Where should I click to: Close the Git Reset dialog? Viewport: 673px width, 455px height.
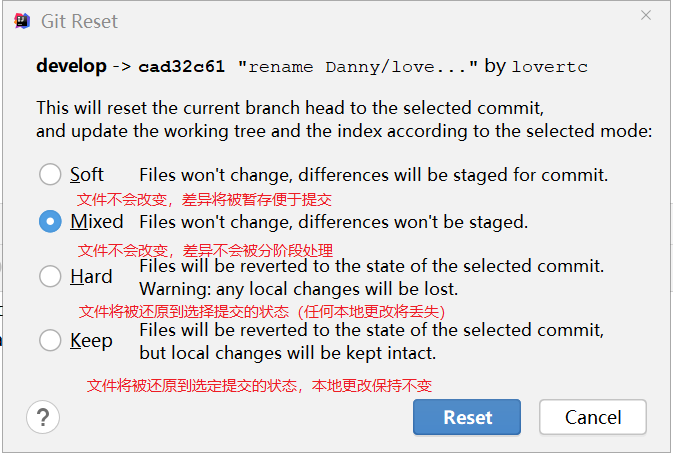coord(645,17)
